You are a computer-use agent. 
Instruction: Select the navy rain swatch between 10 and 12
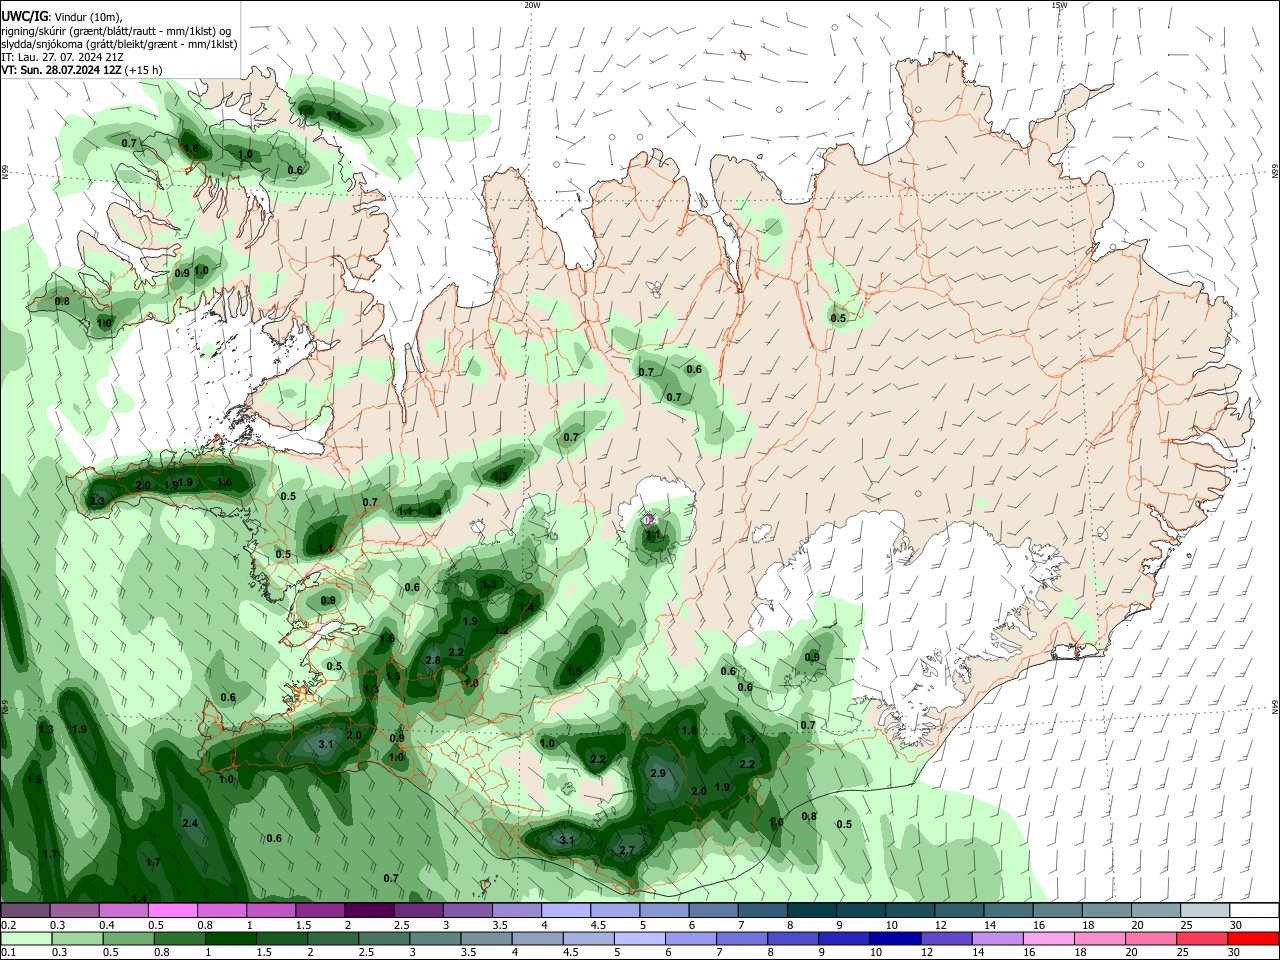click(893, 939)
